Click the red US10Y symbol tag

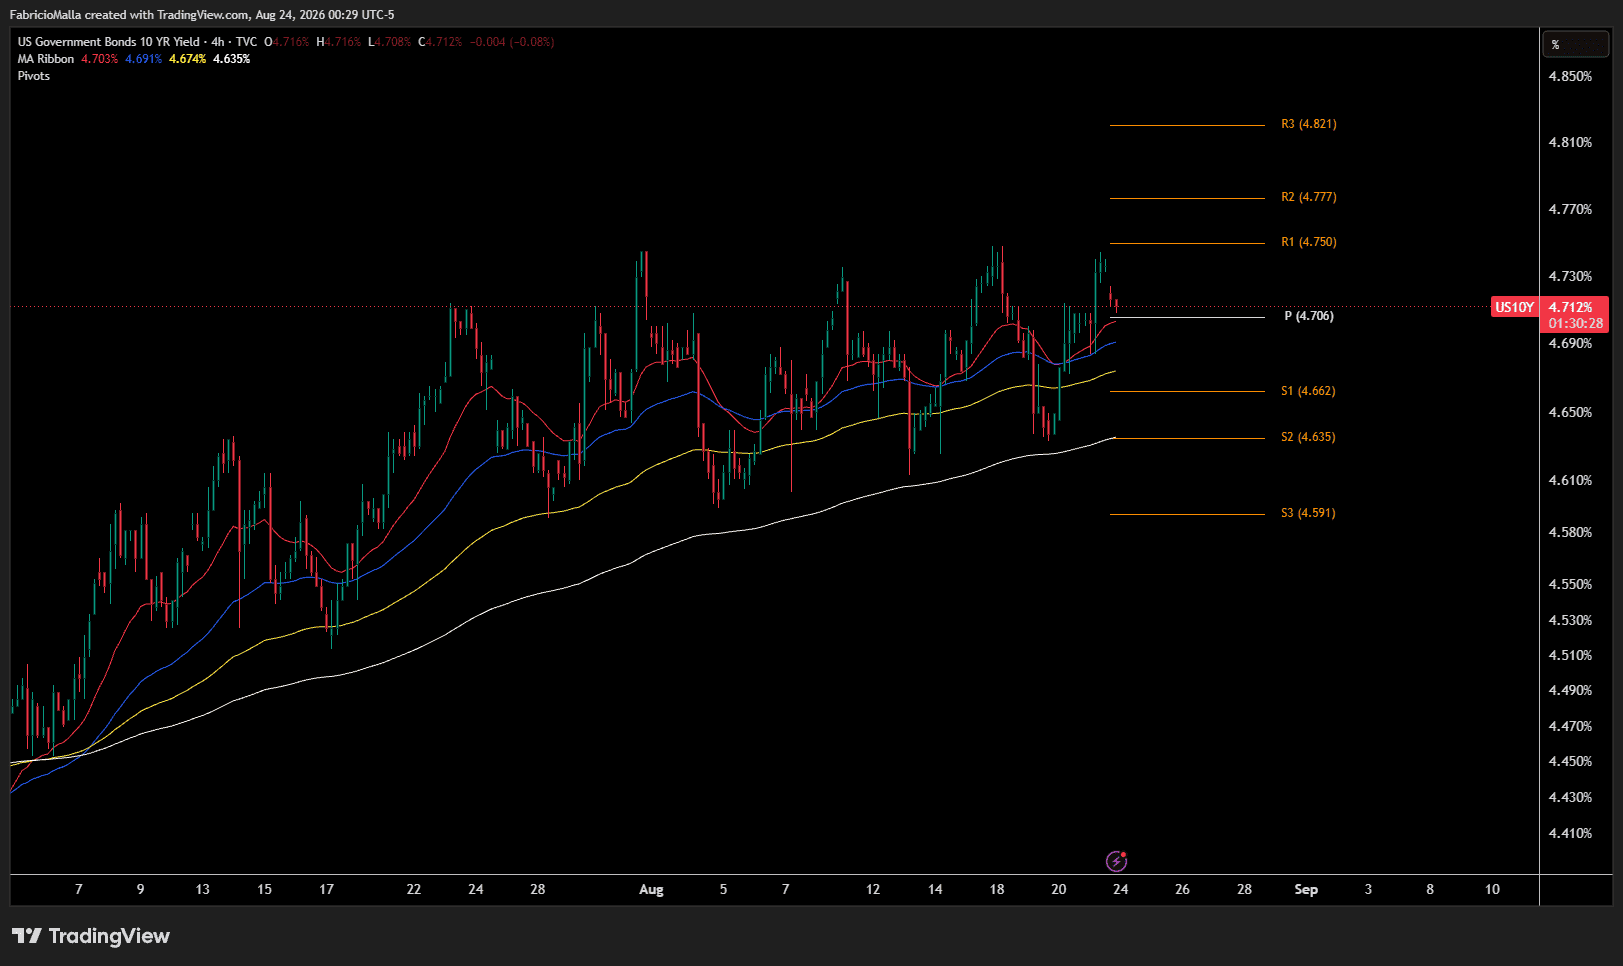coord(1515,307)
